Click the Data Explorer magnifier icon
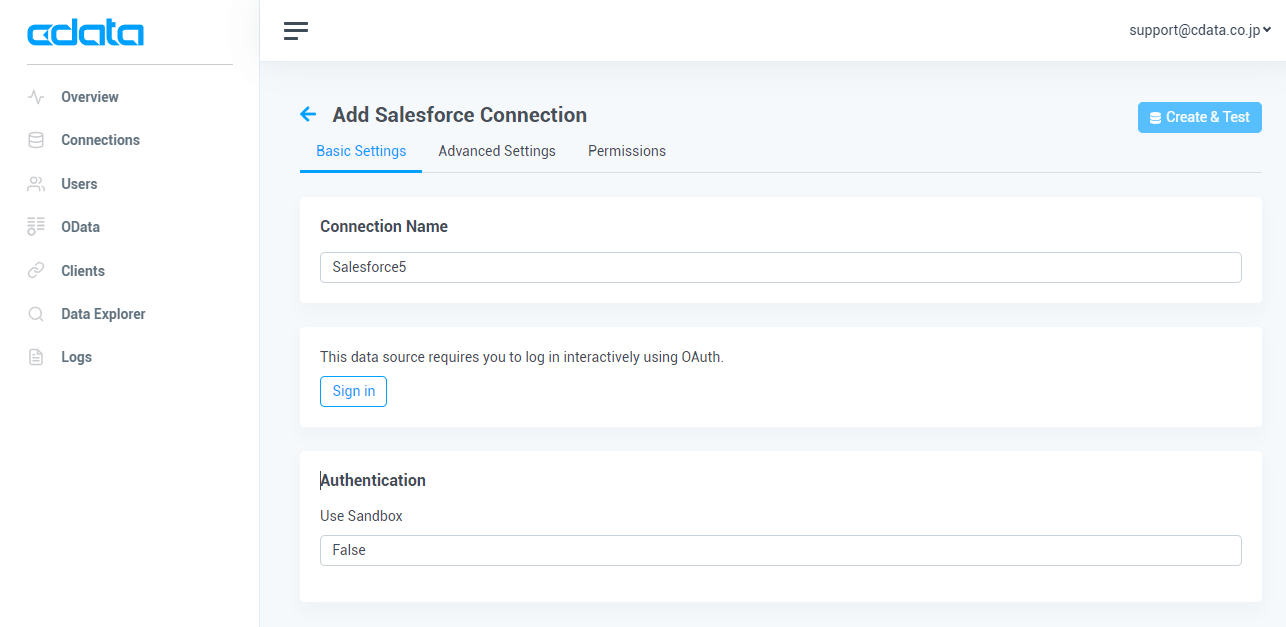Screen dimensions: 1286x627 tap(36, 314)
